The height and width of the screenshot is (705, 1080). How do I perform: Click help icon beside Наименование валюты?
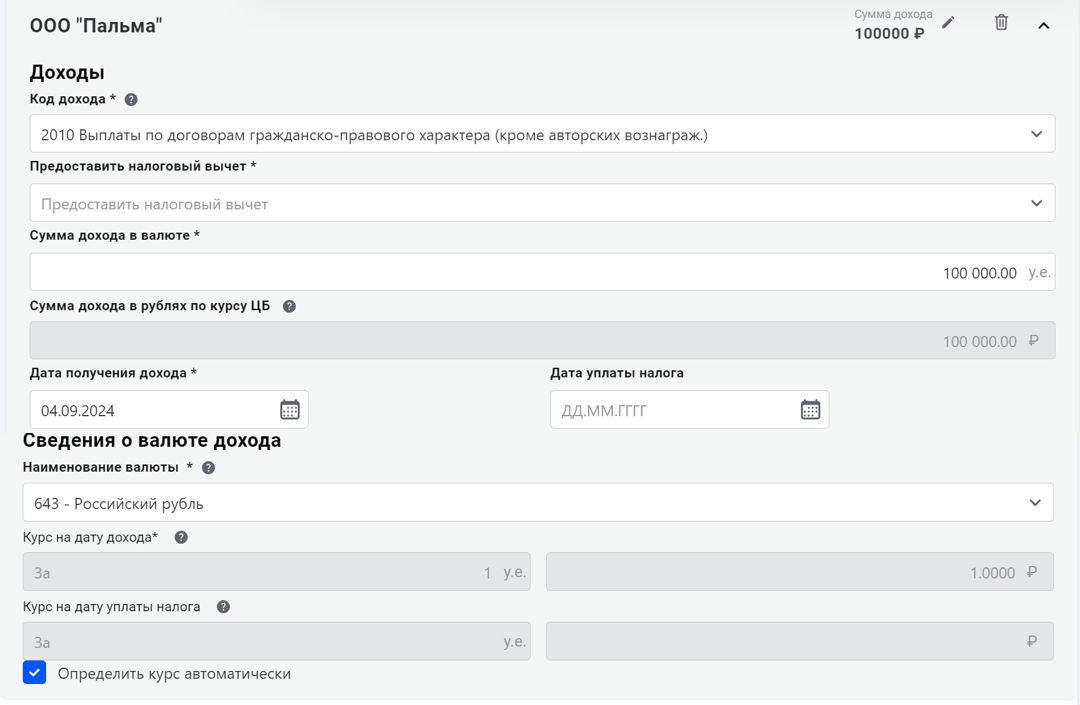pos(208,468)
